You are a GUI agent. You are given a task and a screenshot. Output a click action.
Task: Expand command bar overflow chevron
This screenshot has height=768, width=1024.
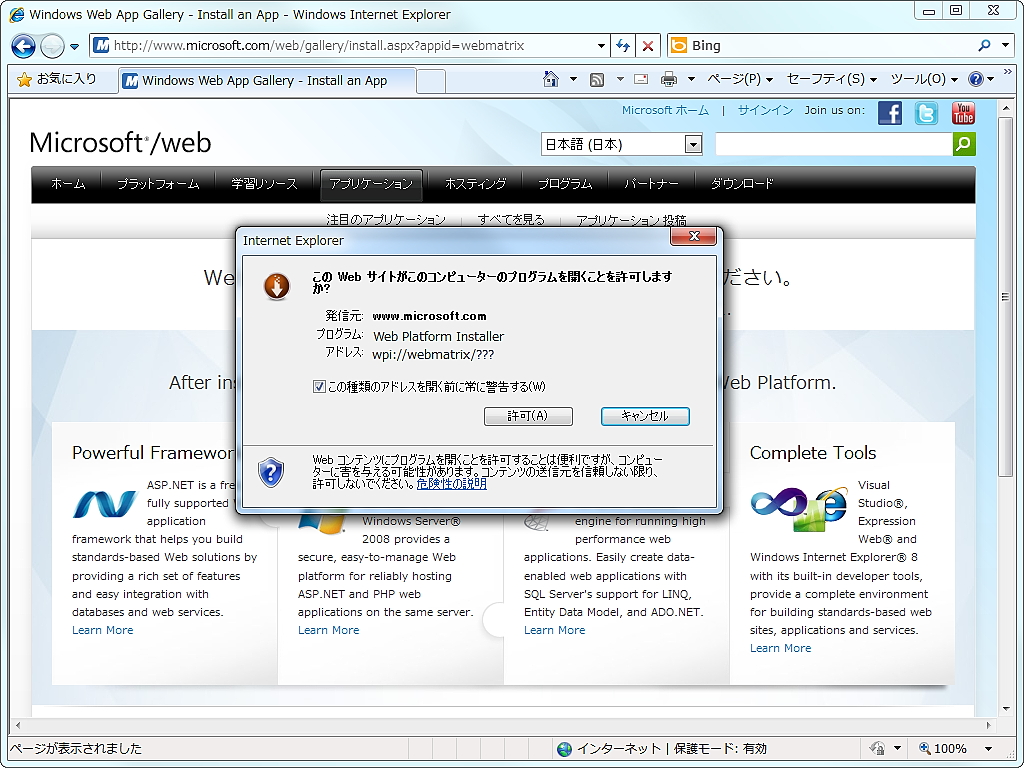[1007, 71]
